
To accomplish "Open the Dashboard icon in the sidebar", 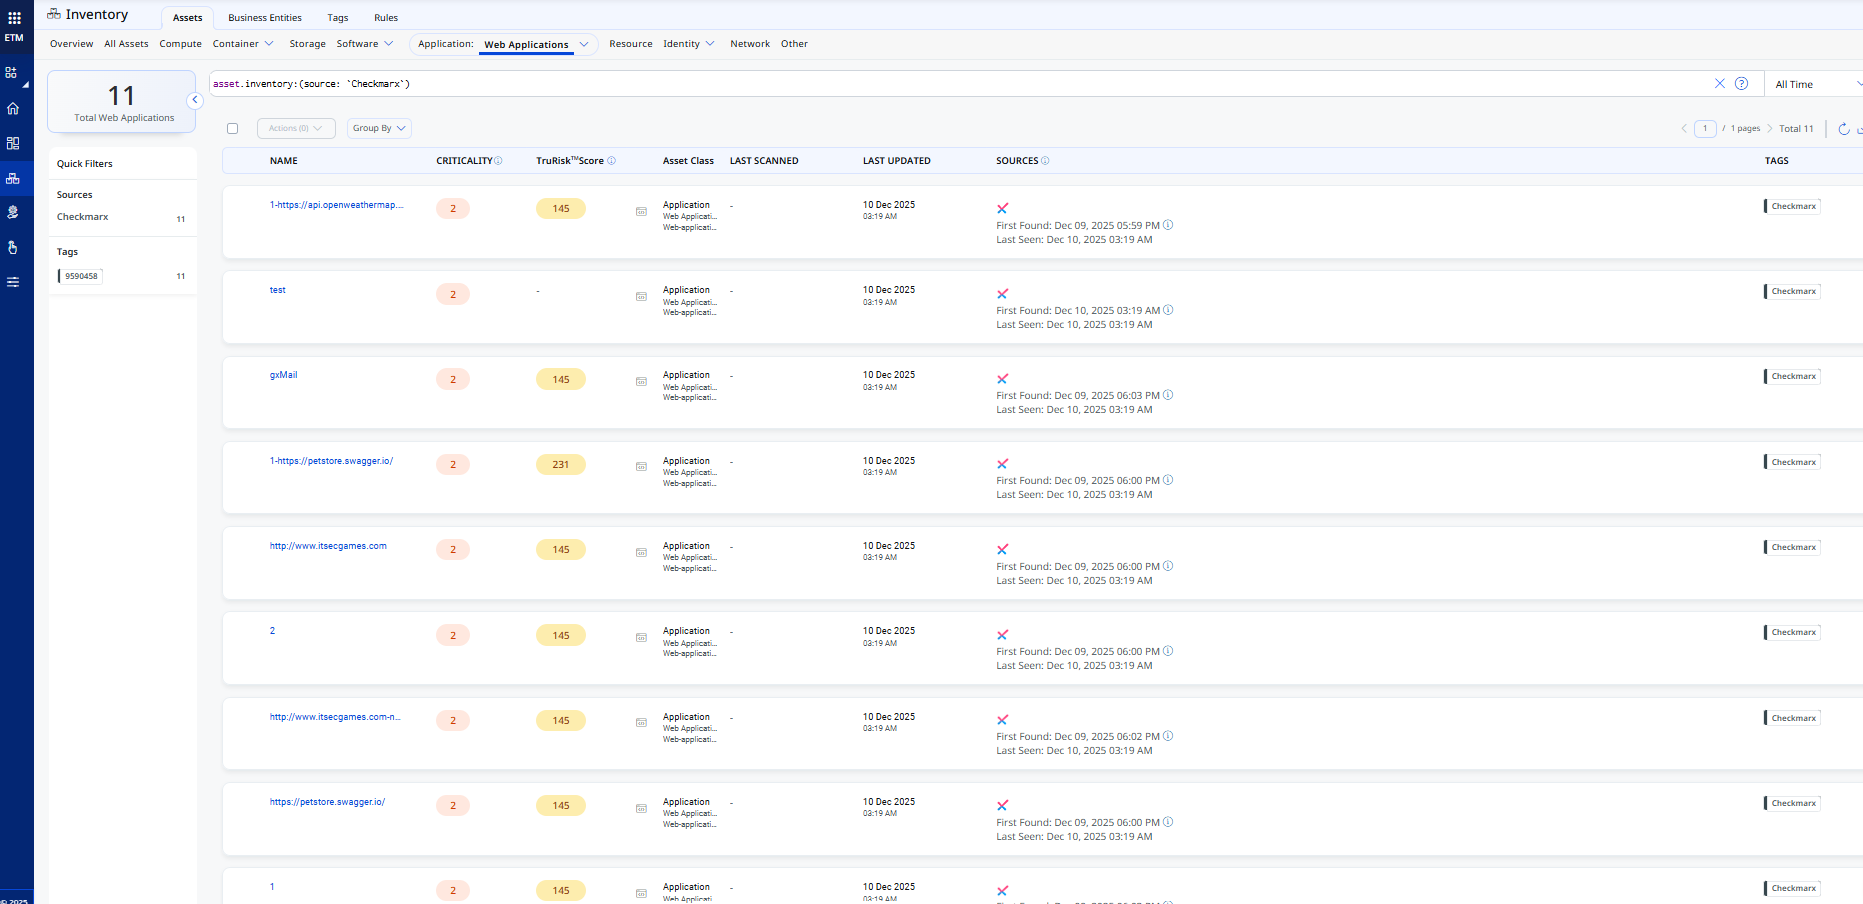I will click(13, 143).
